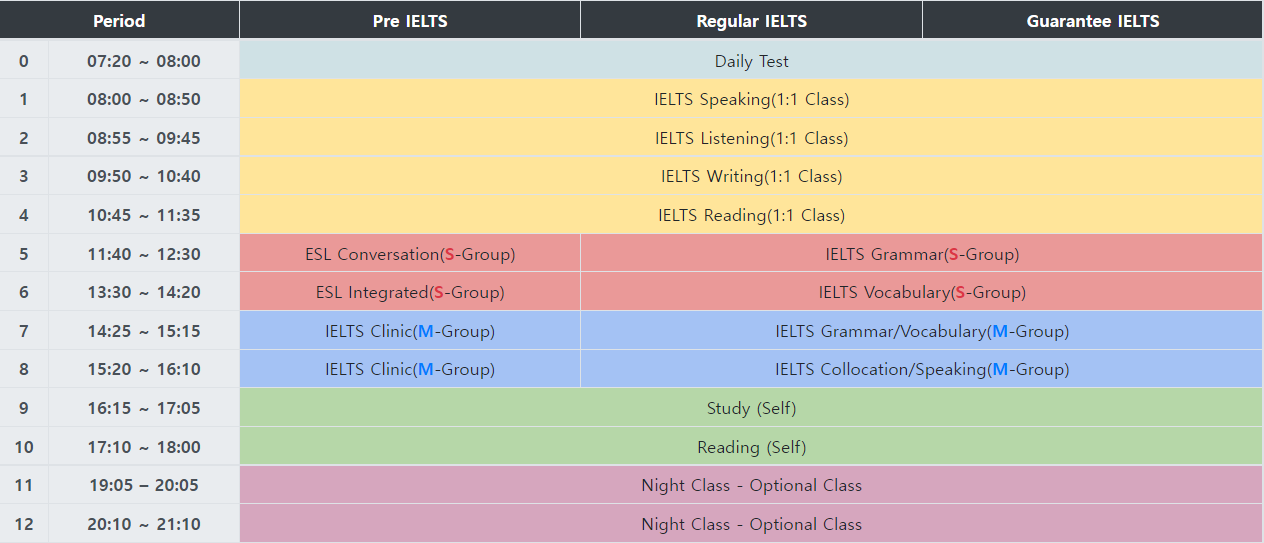Click the IELTS Speaking(1:1 Class) cell

click(751, 99)
